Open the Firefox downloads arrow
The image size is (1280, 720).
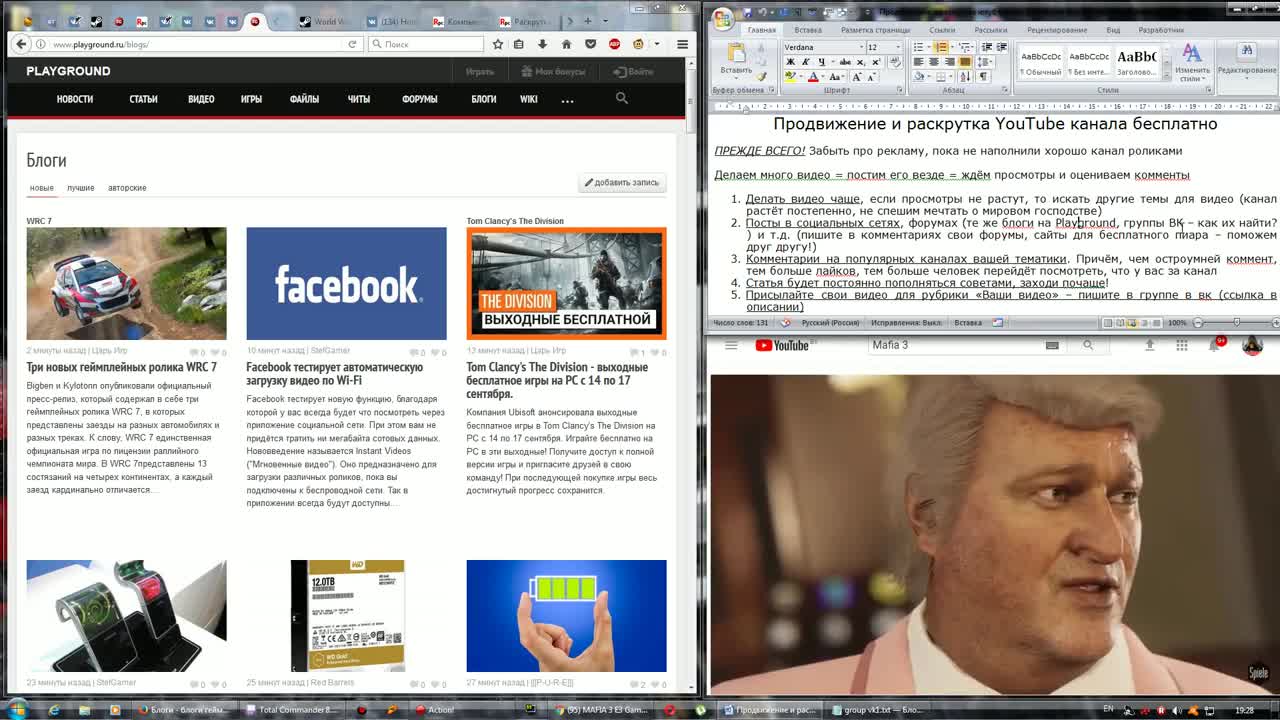(542, 44)
